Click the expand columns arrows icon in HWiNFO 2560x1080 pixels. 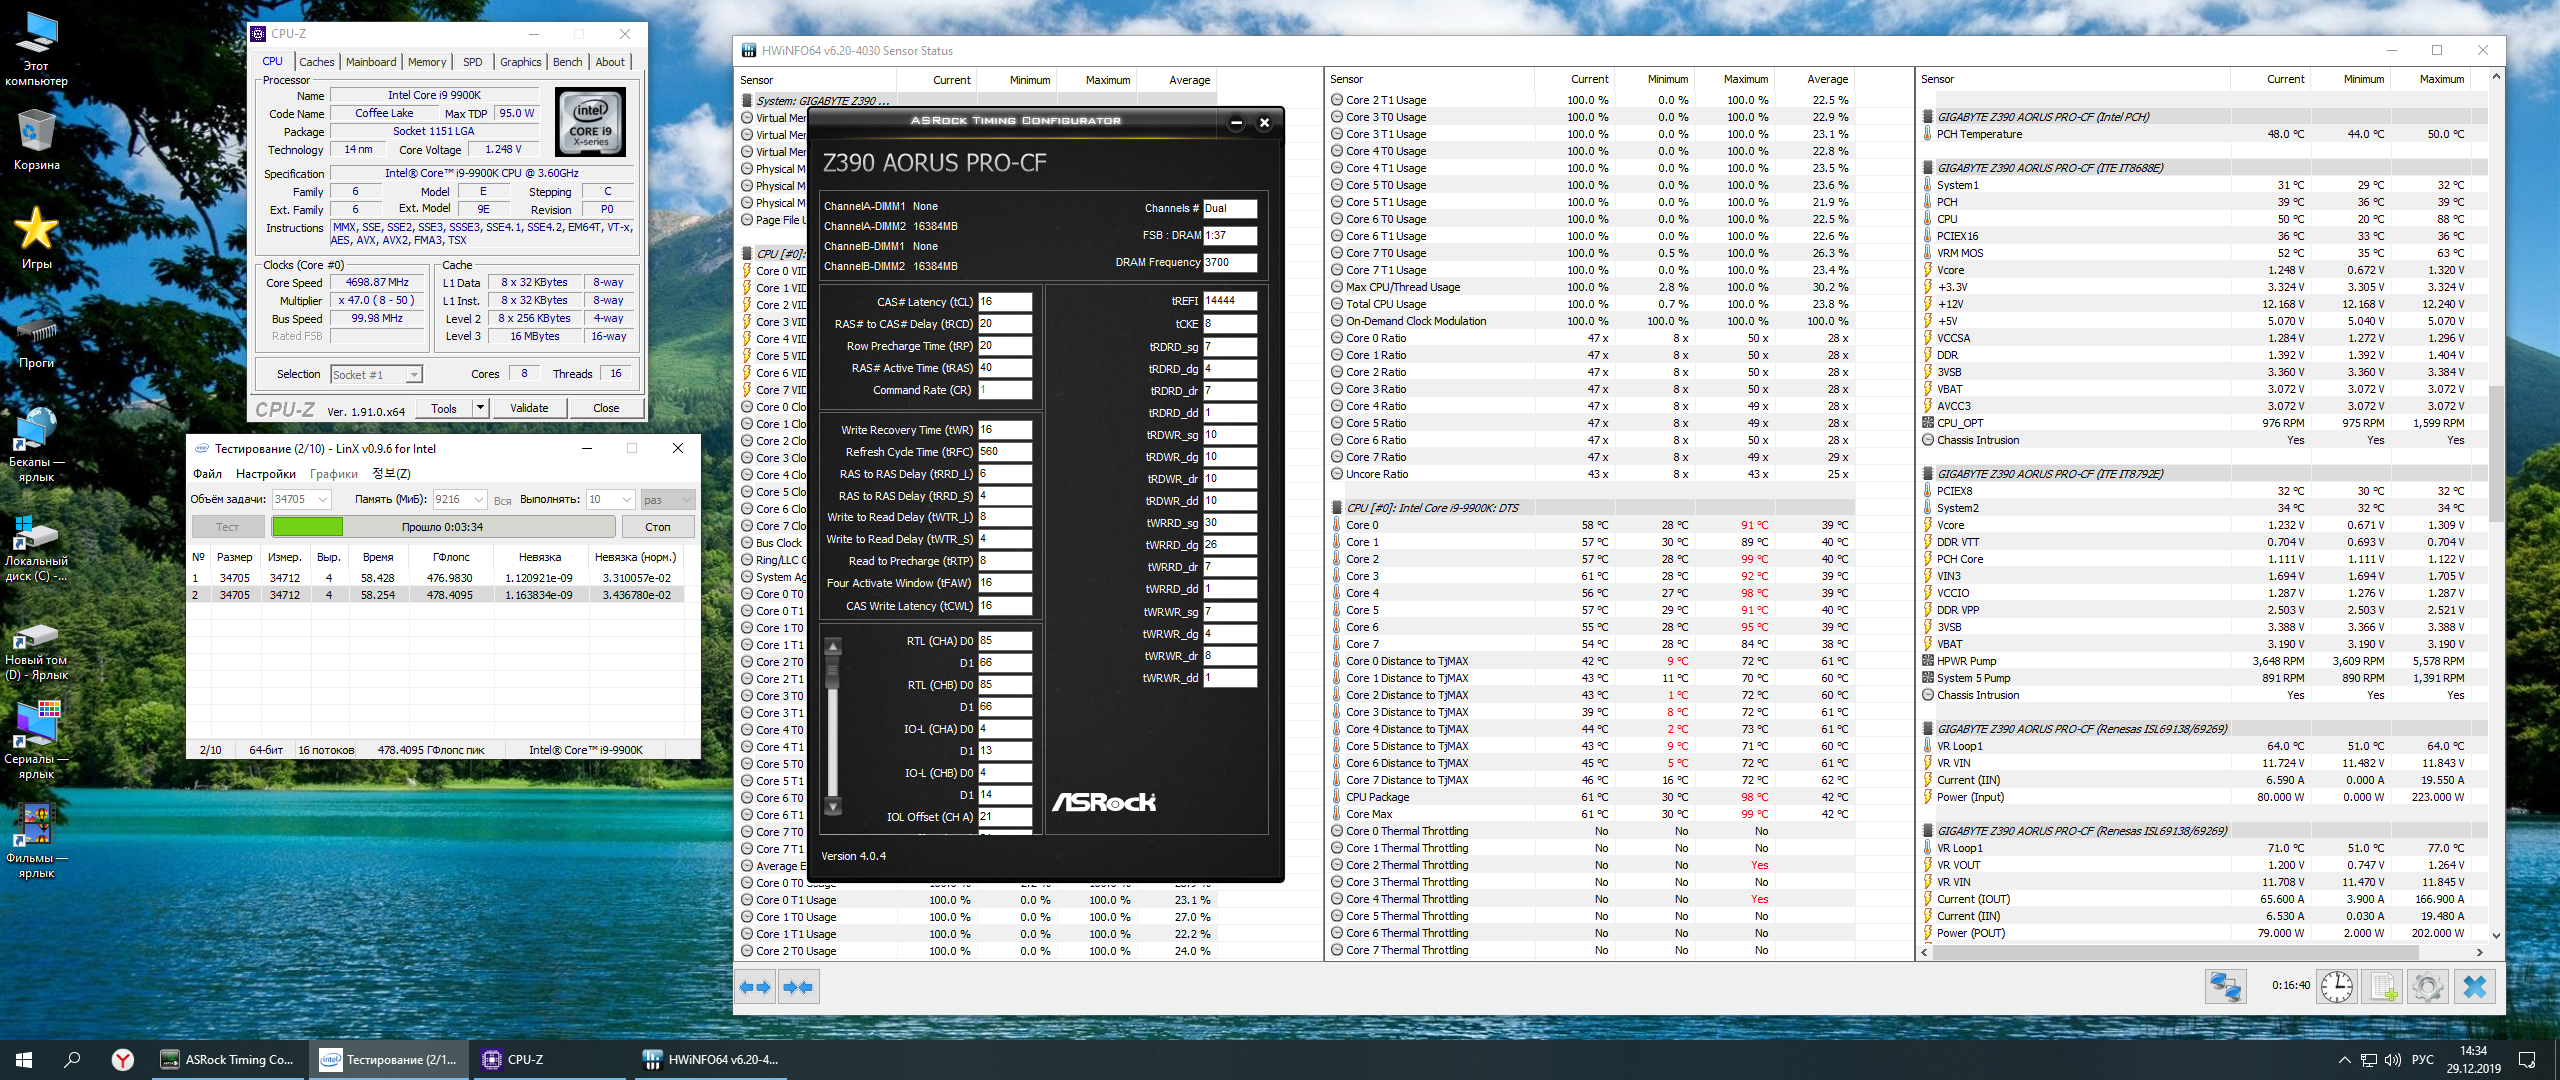tap(755, 987)
